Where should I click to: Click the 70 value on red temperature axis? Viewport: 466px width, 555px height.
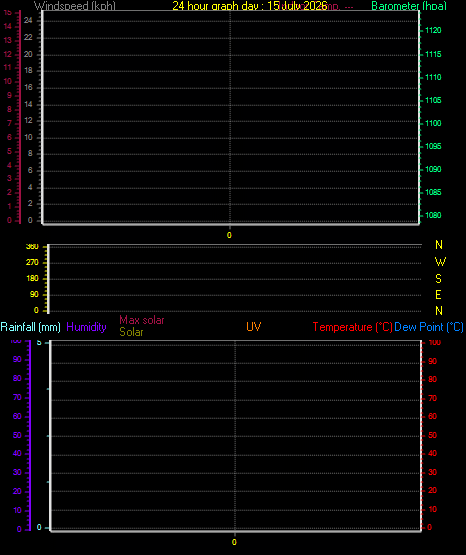tap(432, 399)
